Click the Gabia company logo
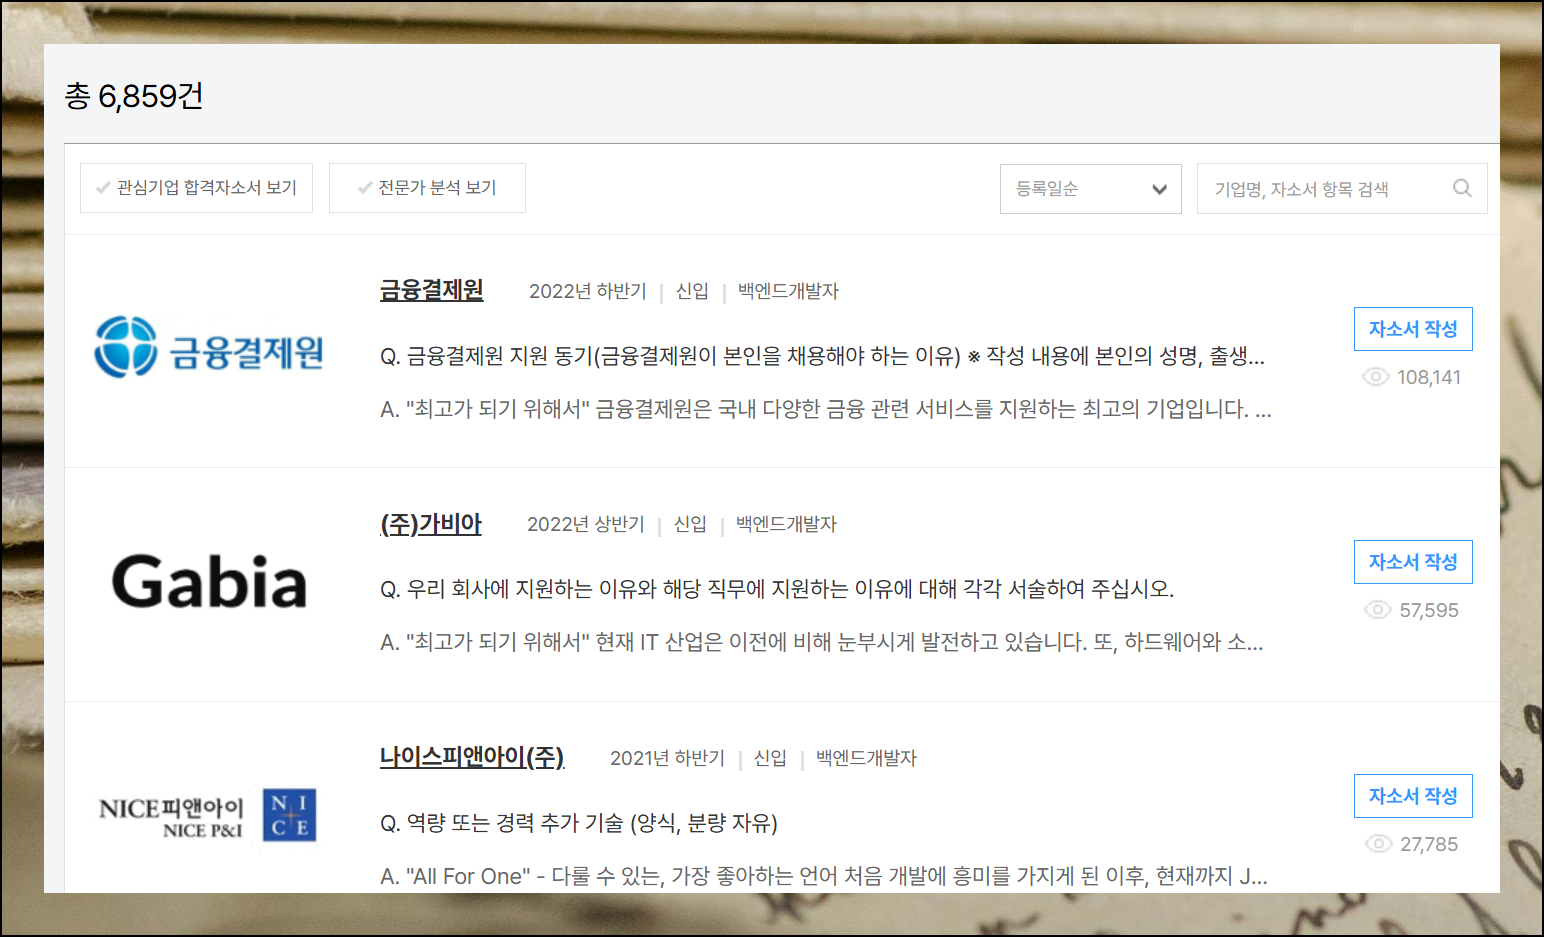1544x937 pixels. pyautogui.click(x=209, y=582)
